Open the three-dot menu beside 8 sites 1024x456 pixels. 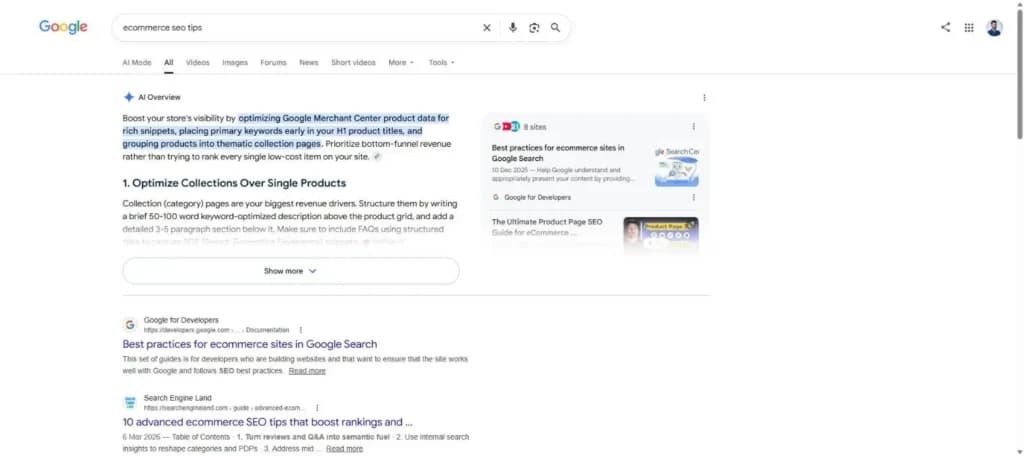pos(694,127)
